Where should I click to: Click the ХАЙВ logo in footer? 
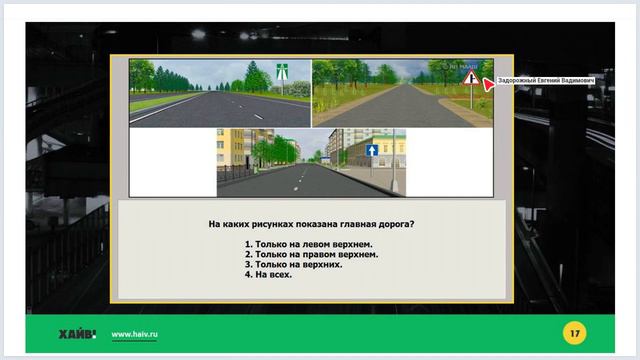(78, 335)
